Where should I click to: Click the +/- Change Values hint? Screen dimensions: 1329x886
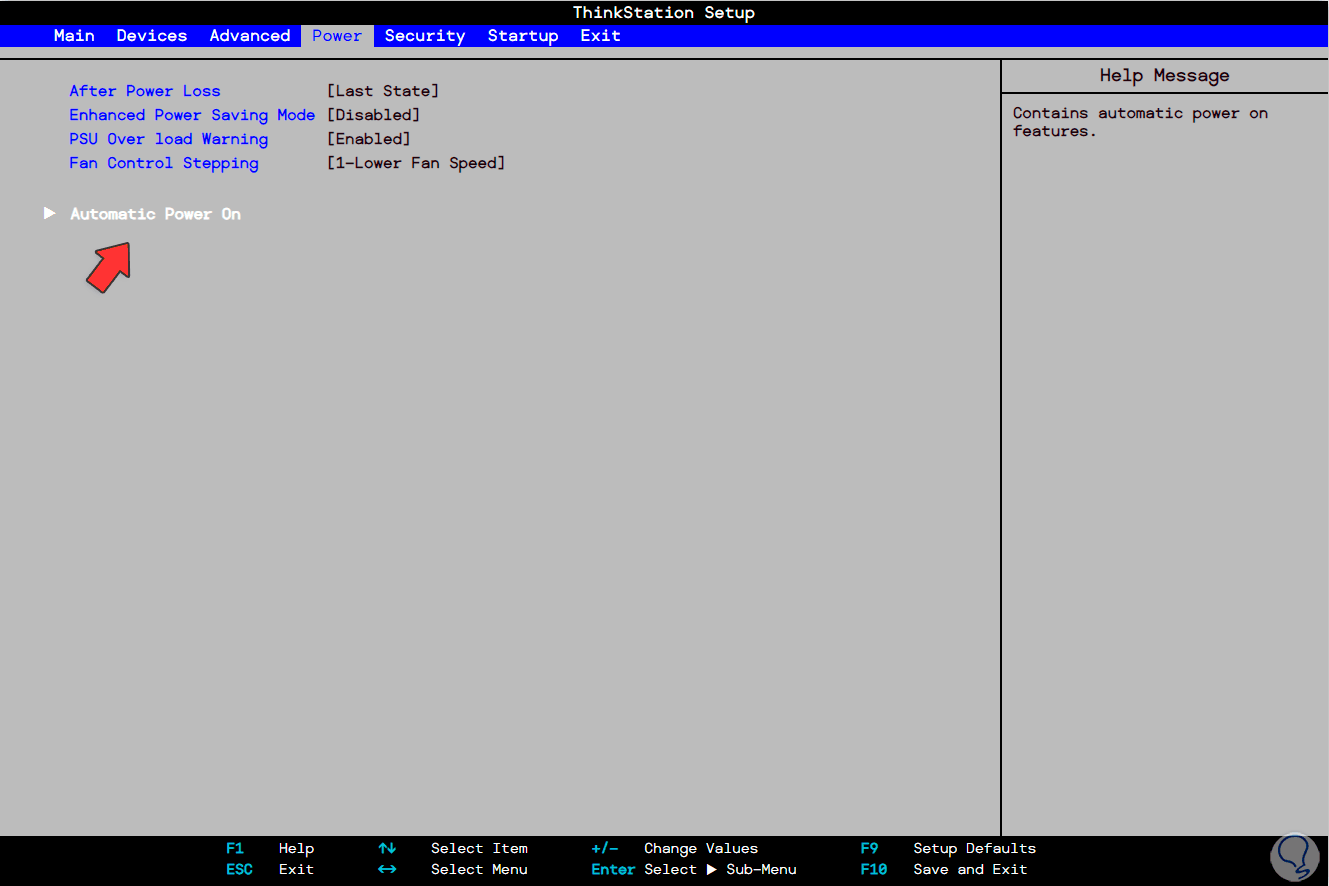tap(675, 849)
